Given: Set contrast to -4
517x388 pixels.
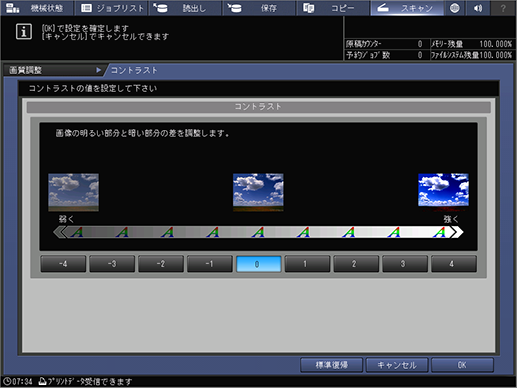Looking at the screenshot, I should pos(63,264).
